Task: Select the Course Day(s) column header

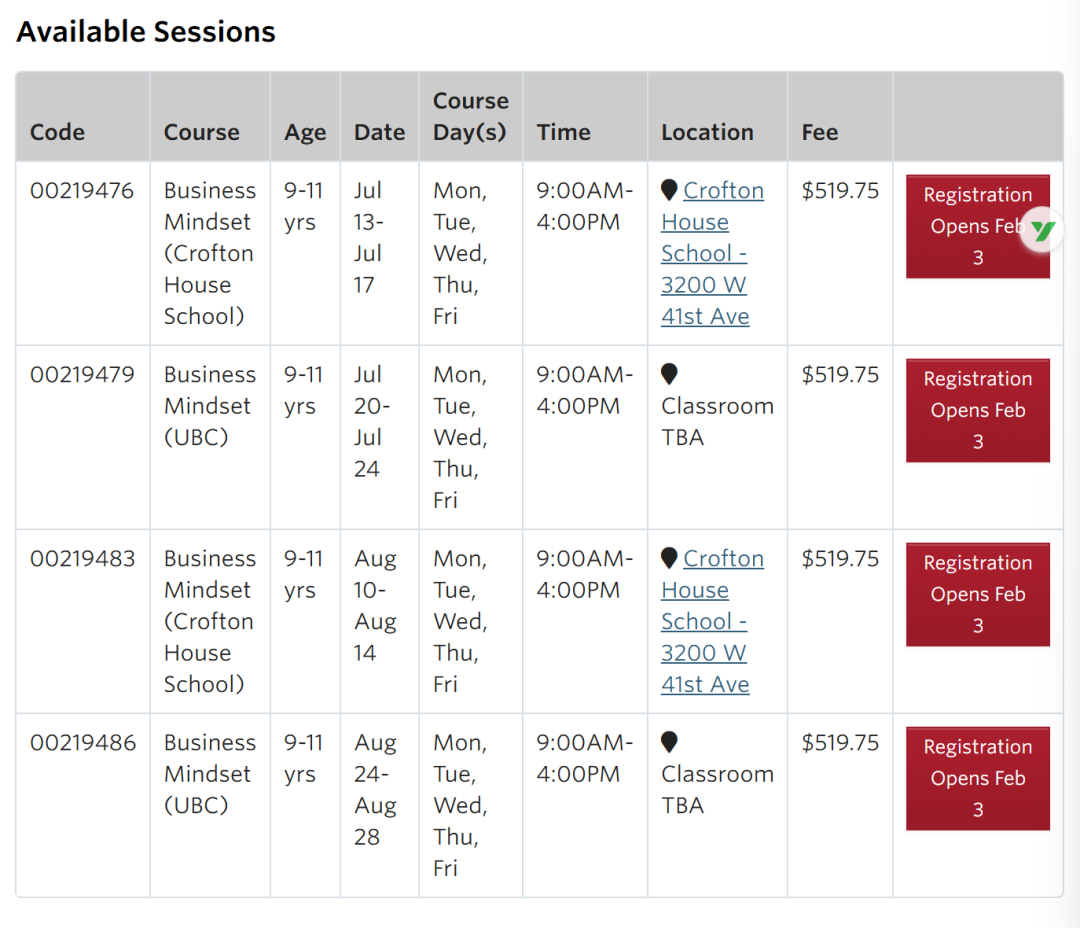Action: [x=470, y=116]
